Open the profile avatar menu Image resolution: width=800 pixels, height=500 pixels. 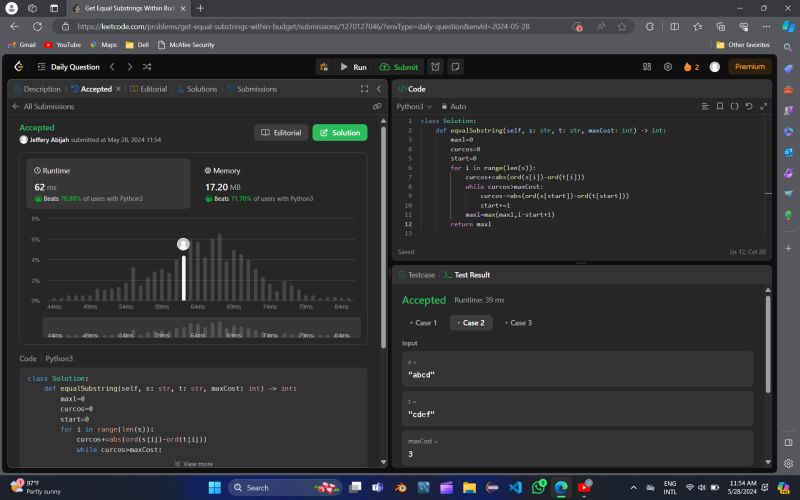pyautogui.click(x=715, y=67)
